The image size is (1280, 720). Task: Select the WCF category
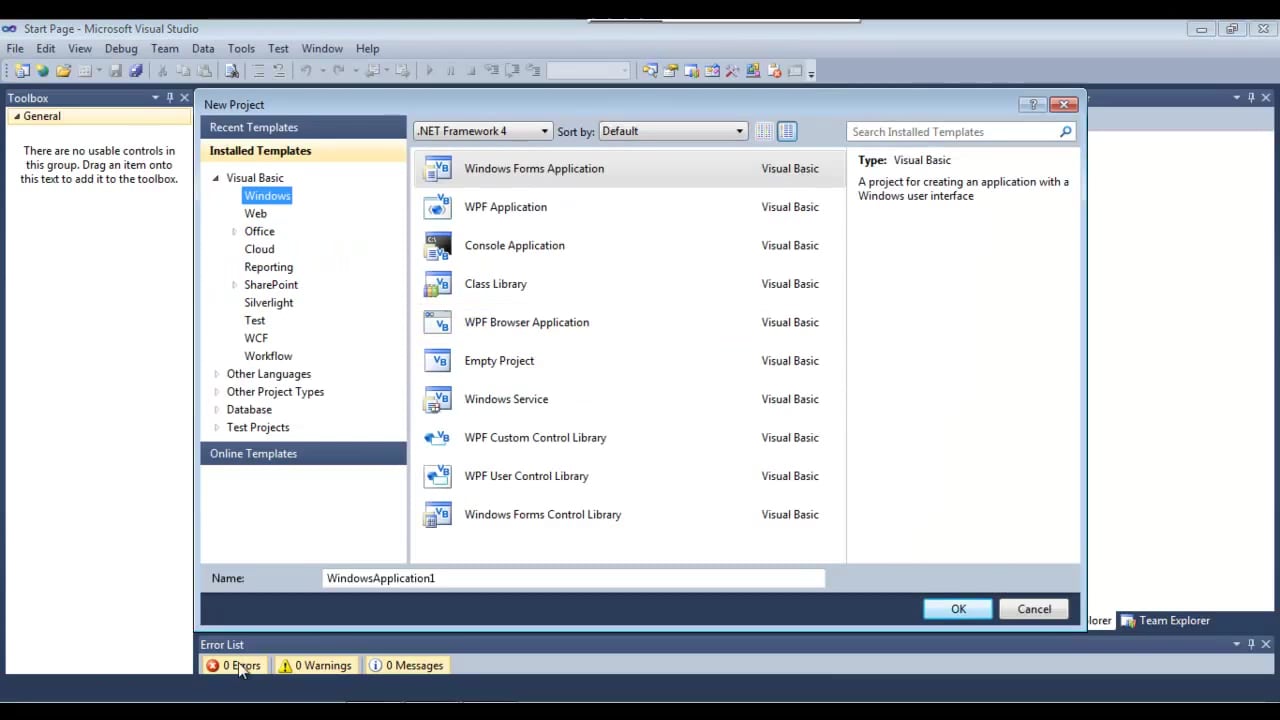pos(256,338)
